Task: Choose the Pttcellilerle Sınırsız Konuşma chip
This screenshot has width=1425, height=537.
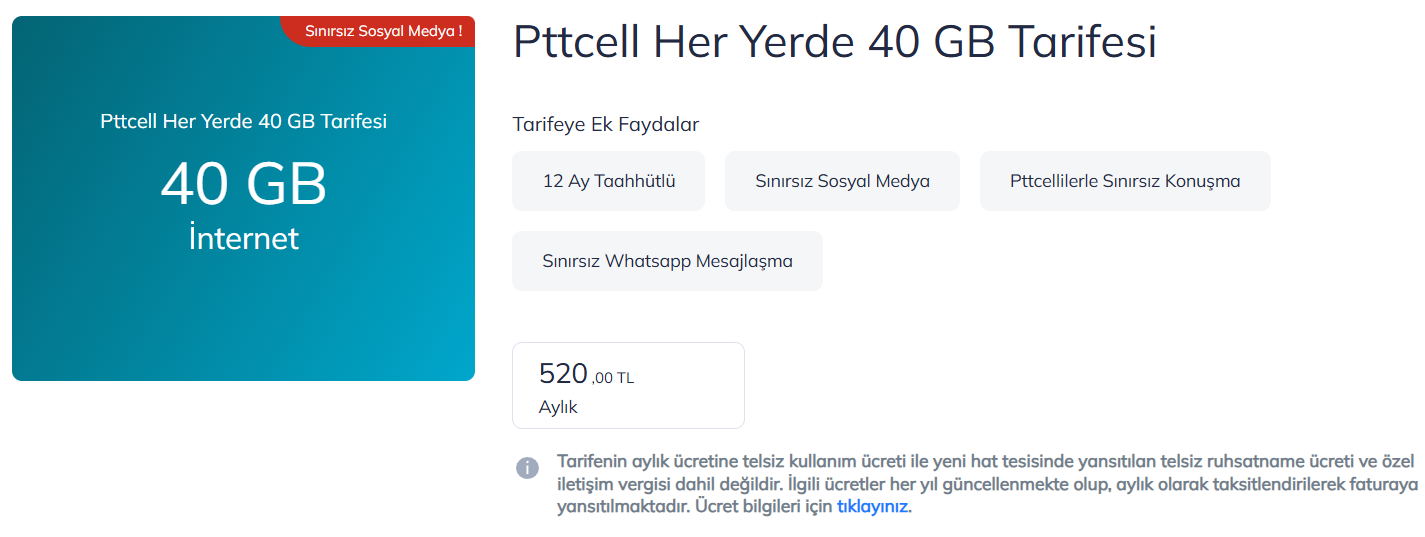Action: (x=1124, y=181)
